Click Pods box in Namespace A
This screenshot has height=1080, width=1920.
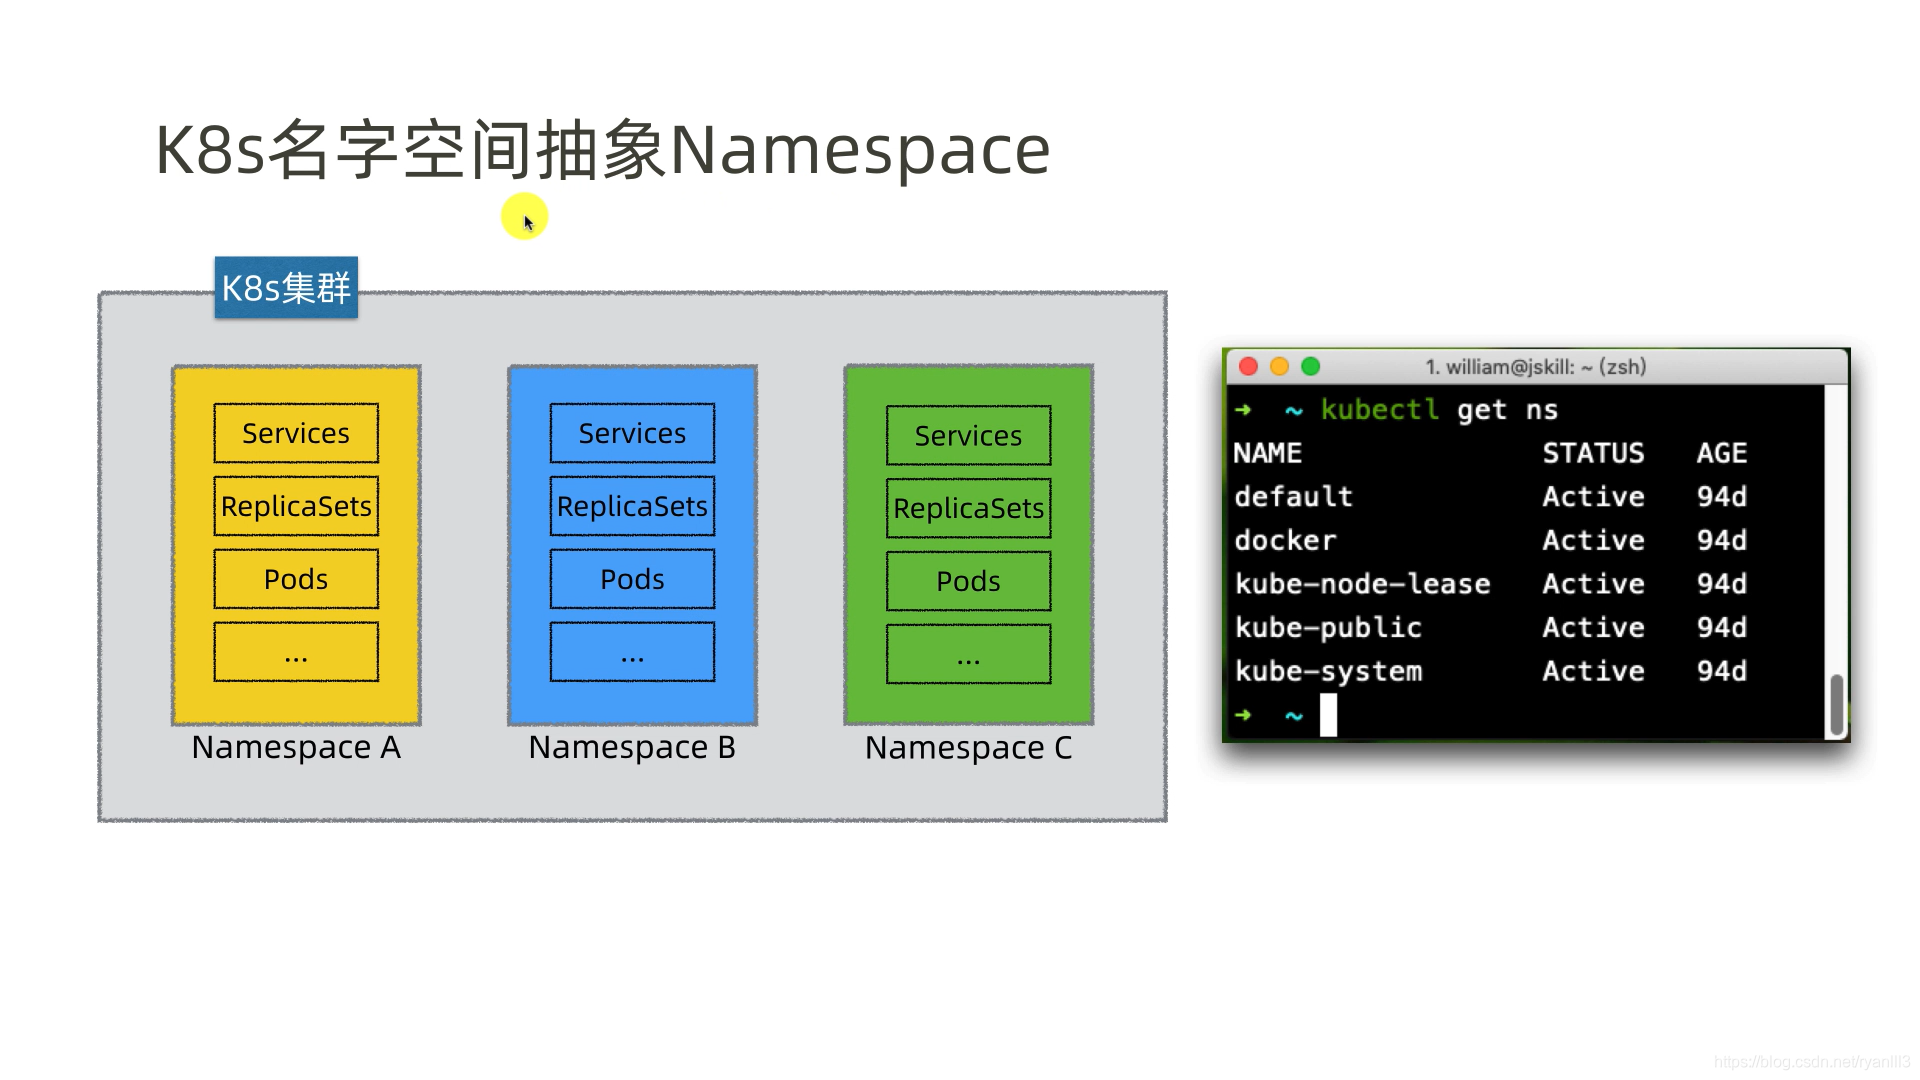coord(296,579)
